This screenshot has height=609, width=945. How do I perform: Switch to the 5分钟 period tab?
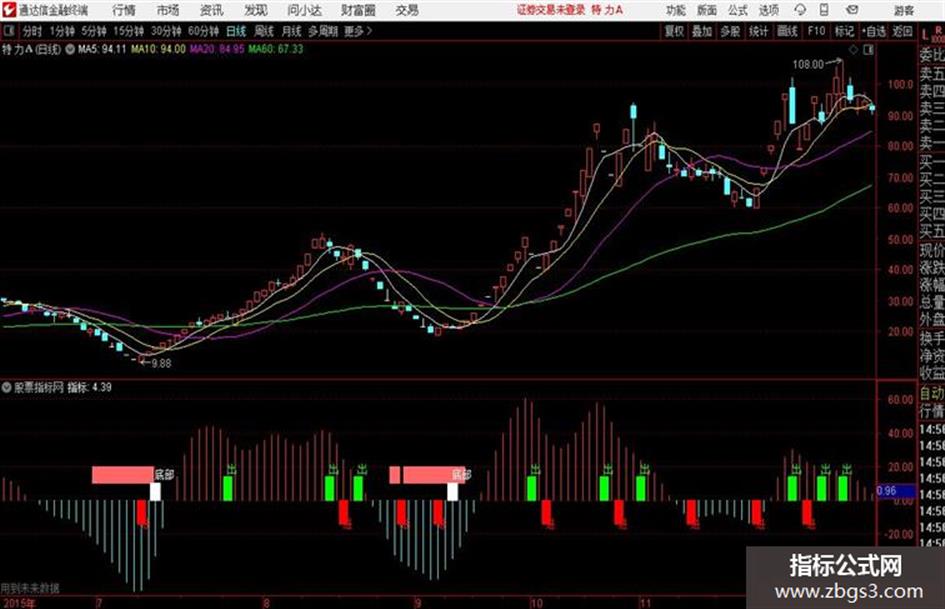click(93, 31)
